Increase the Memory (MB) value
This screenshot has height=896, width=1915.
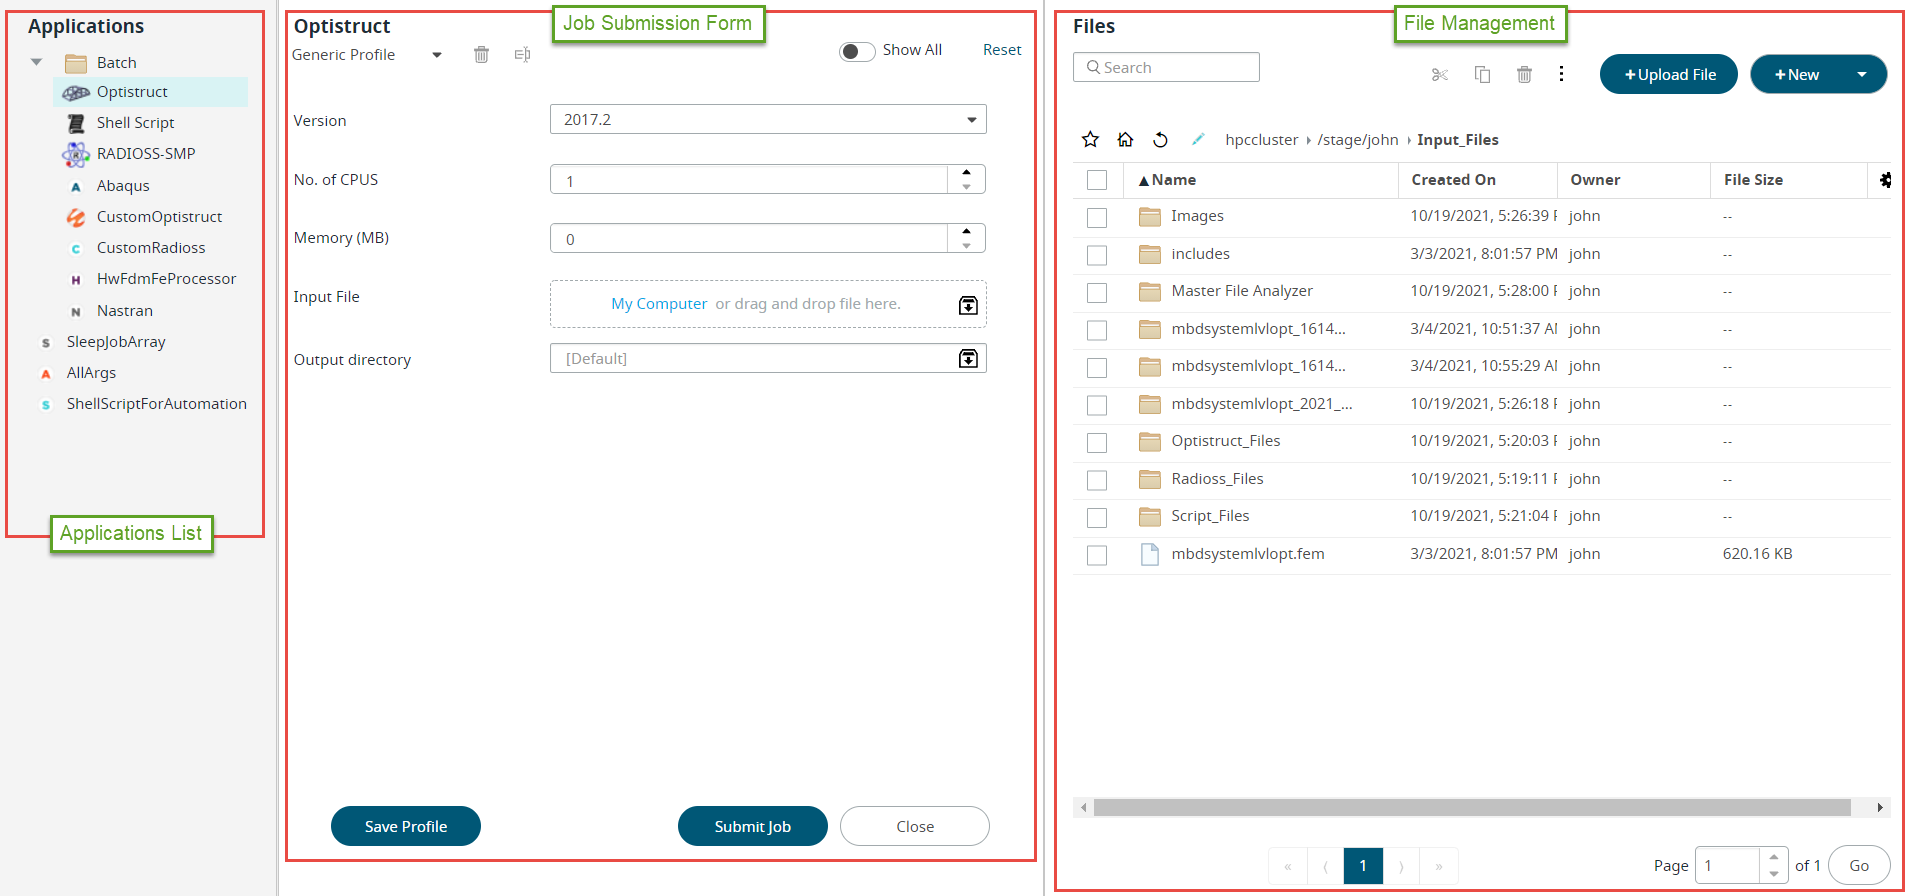pyautogui.click(x=966, y=231)
